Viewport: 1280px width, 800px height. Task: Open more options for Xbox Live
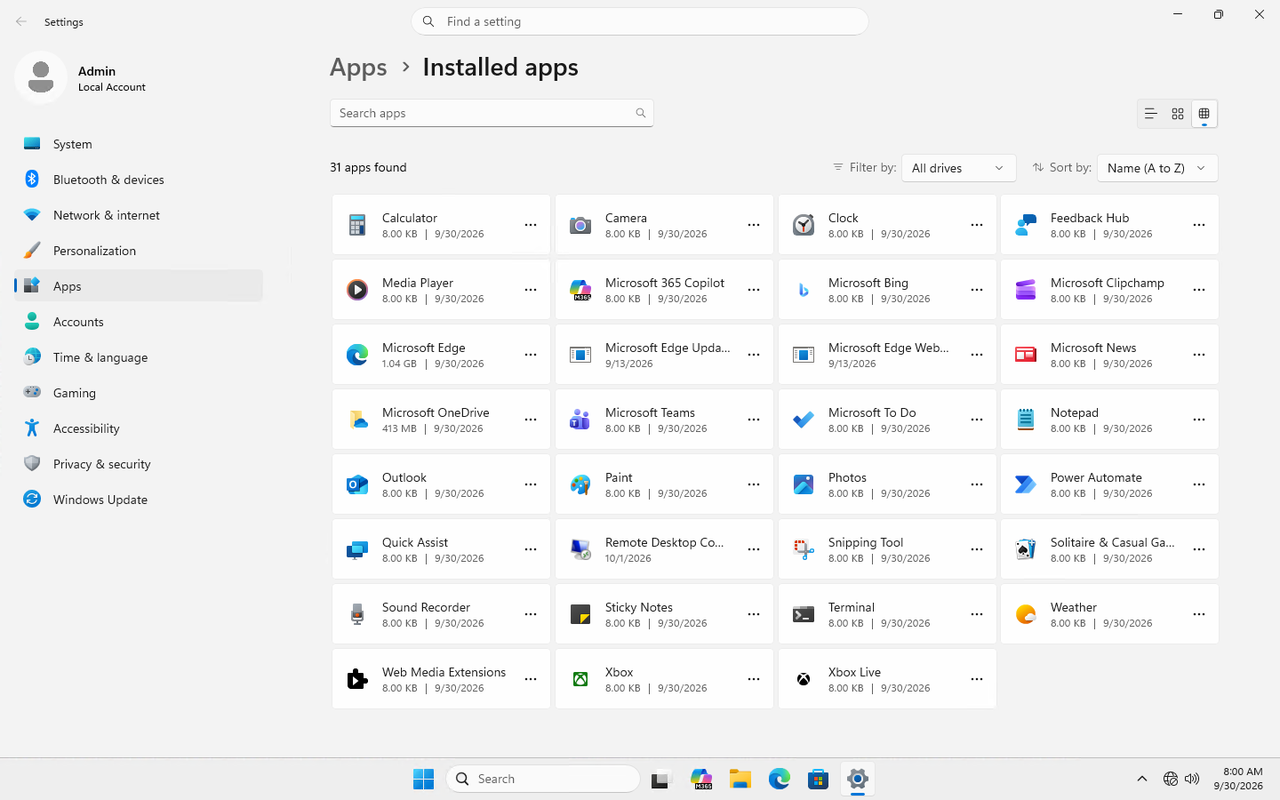(x=977, y=680)
